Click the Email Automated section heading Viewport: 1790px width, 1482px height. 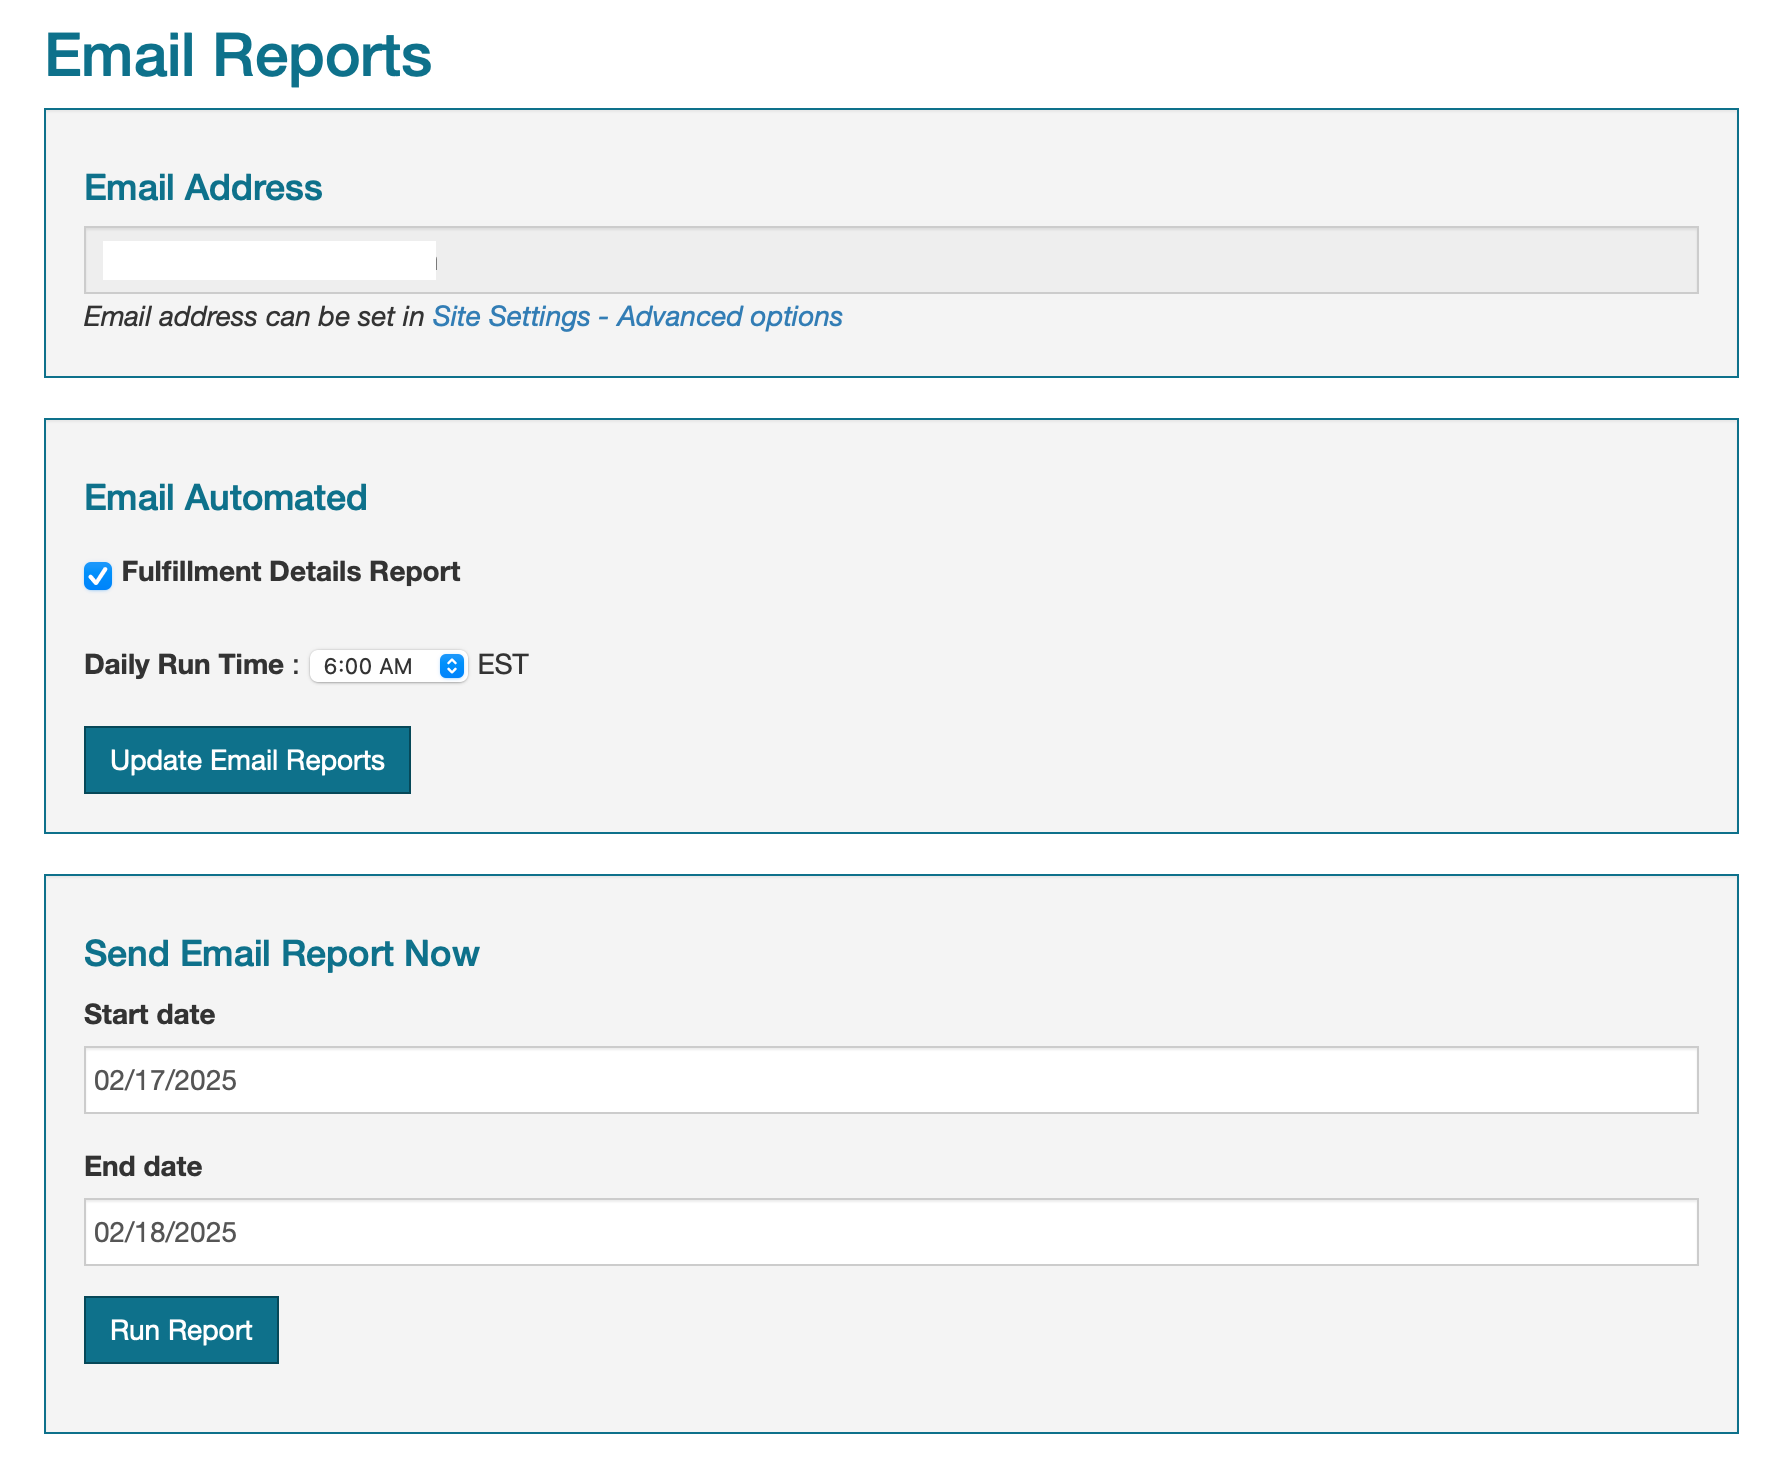point(225,498)
